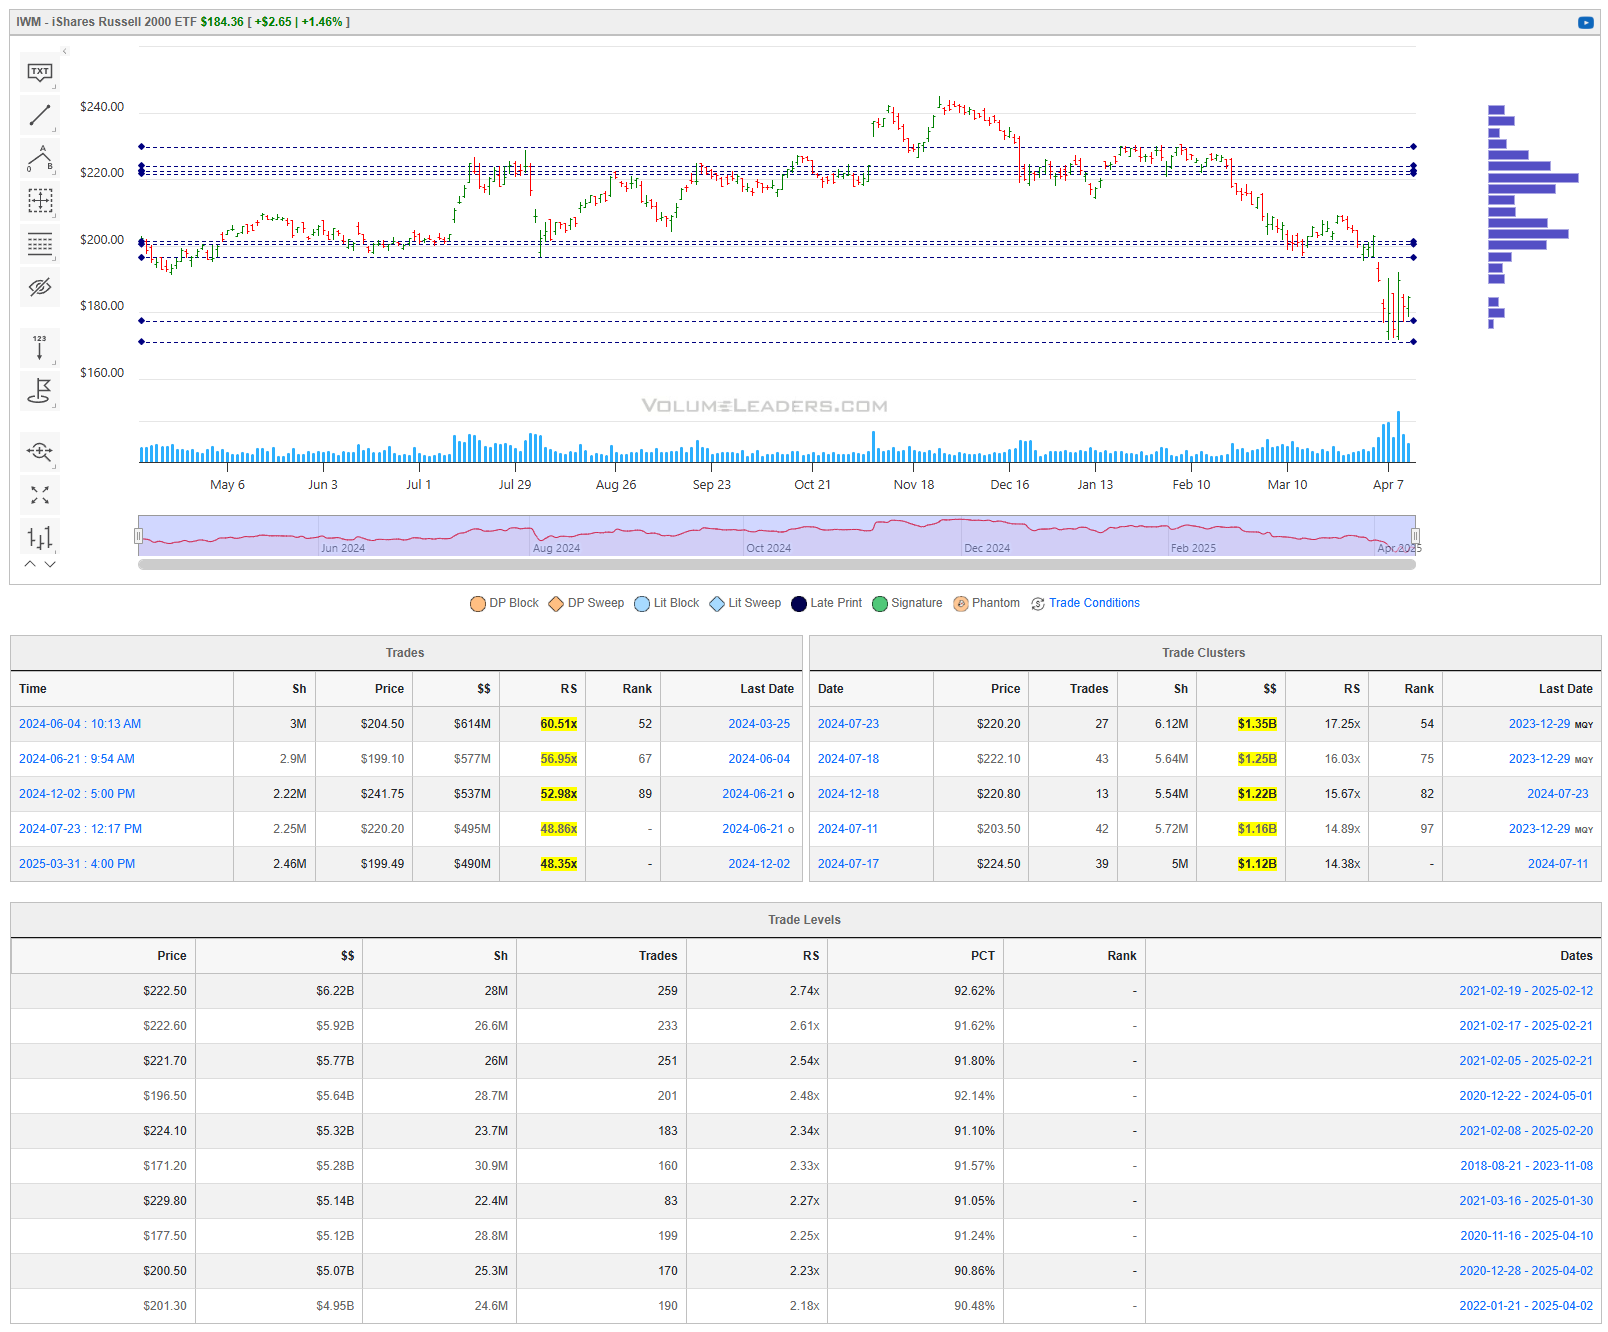
Task: Open cluster dated 2024-07-18
Action: click(848, 759)
